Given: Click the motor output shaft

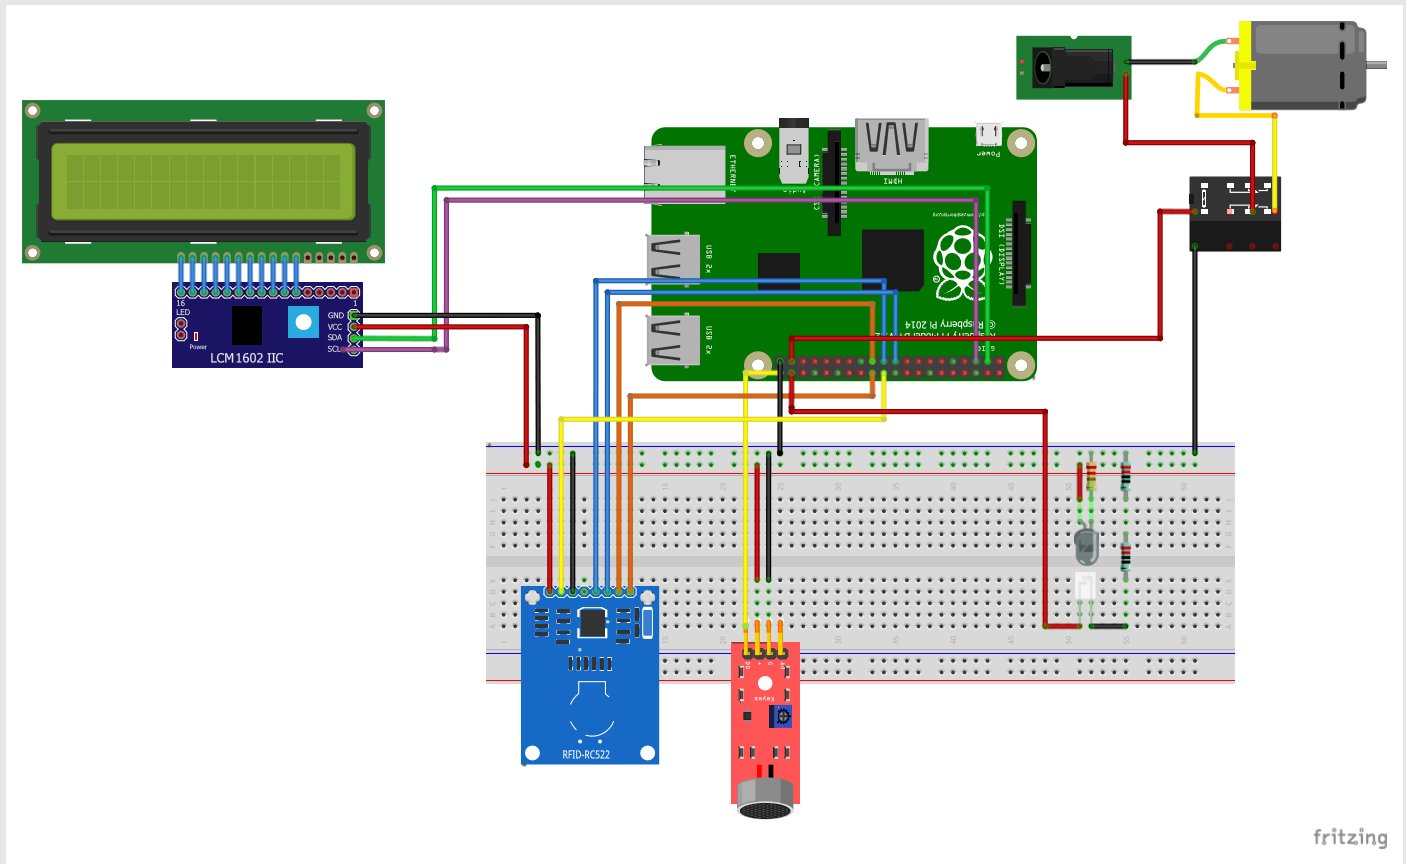Looking at the screenshot, I should [1377, 65].
